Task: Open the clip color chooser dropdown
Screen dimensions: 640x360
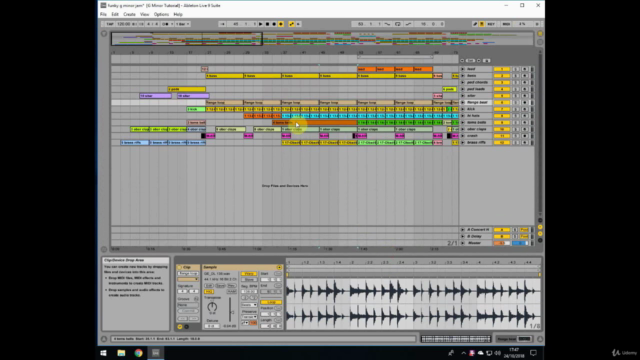Action: click(188, 279)
